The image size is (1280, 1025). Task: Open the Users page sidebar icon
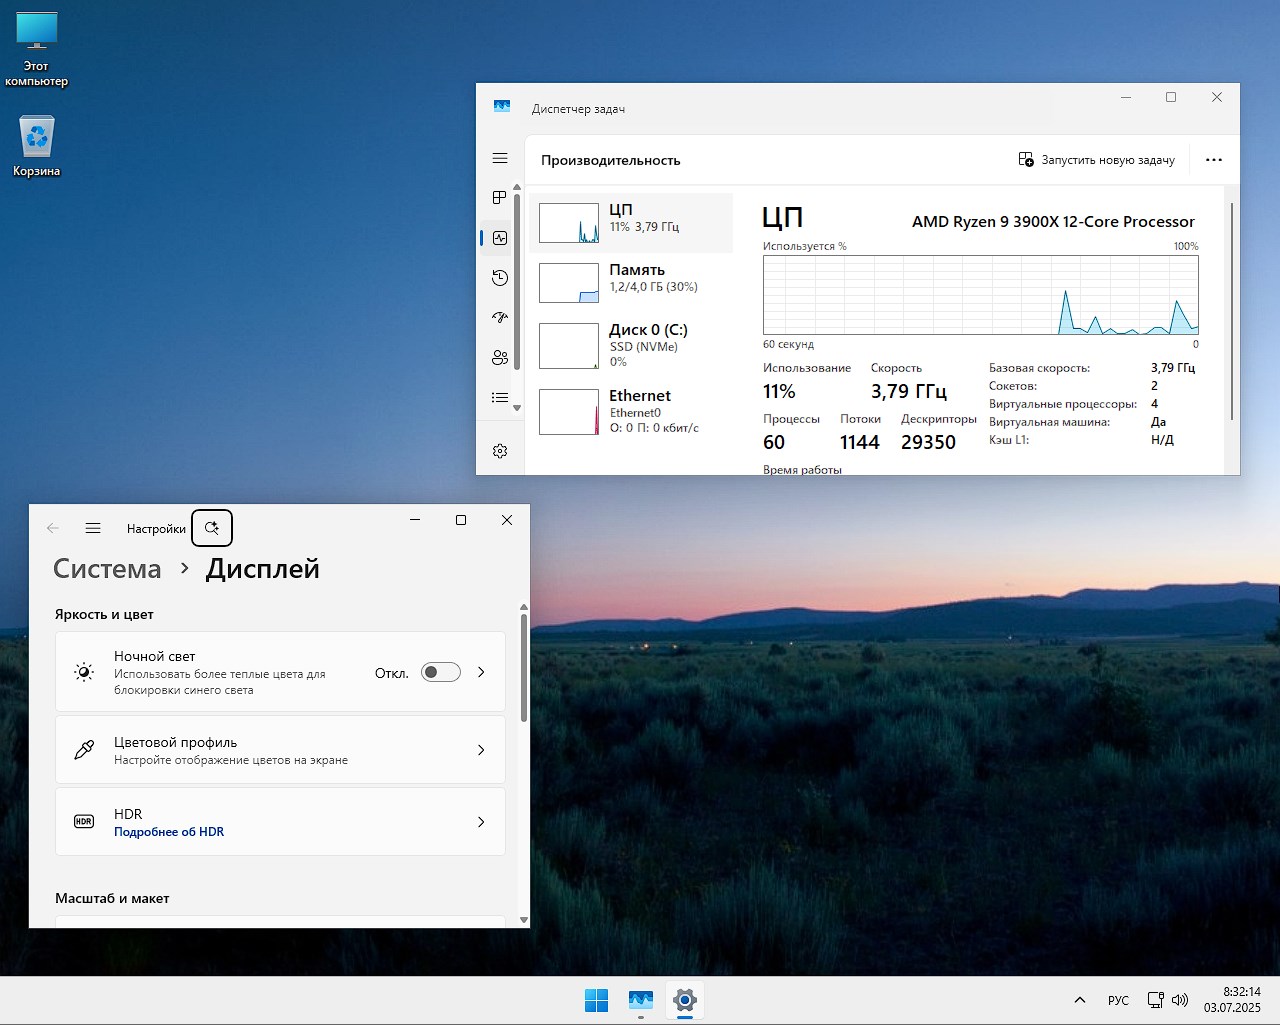click(x=500, y=358)
